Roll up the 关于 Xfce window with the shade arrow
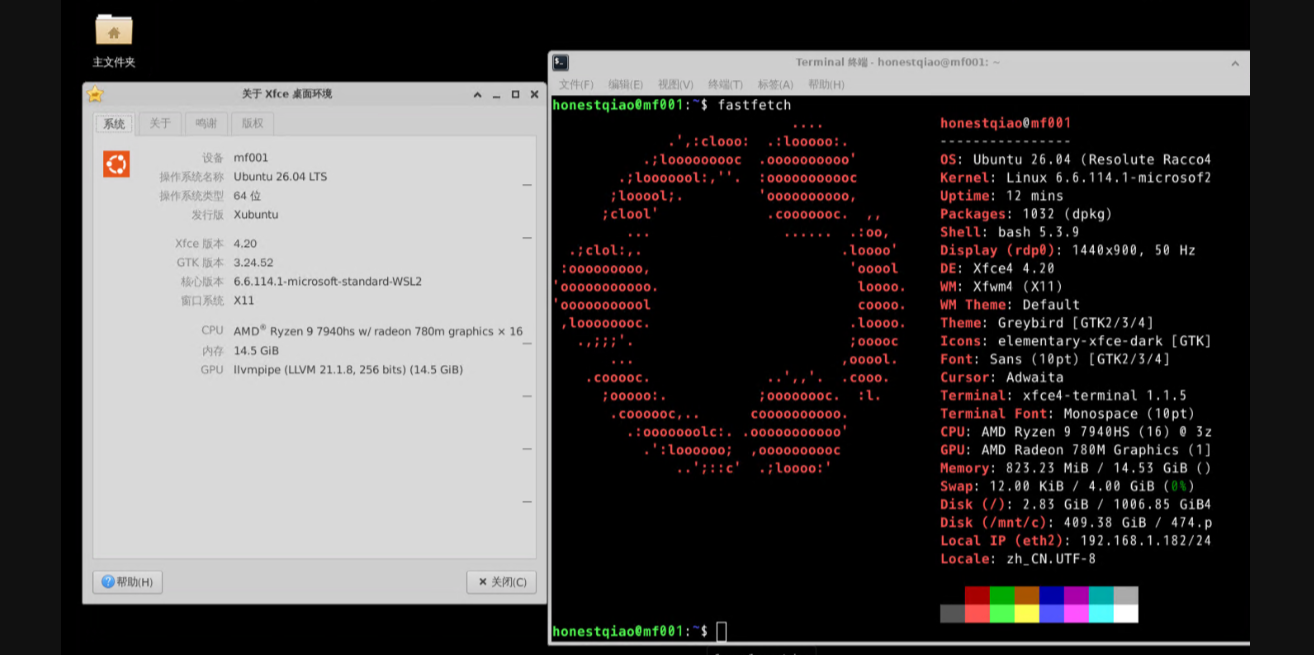Viewport: 1314px width, 655px height. (x=478, y=95)
